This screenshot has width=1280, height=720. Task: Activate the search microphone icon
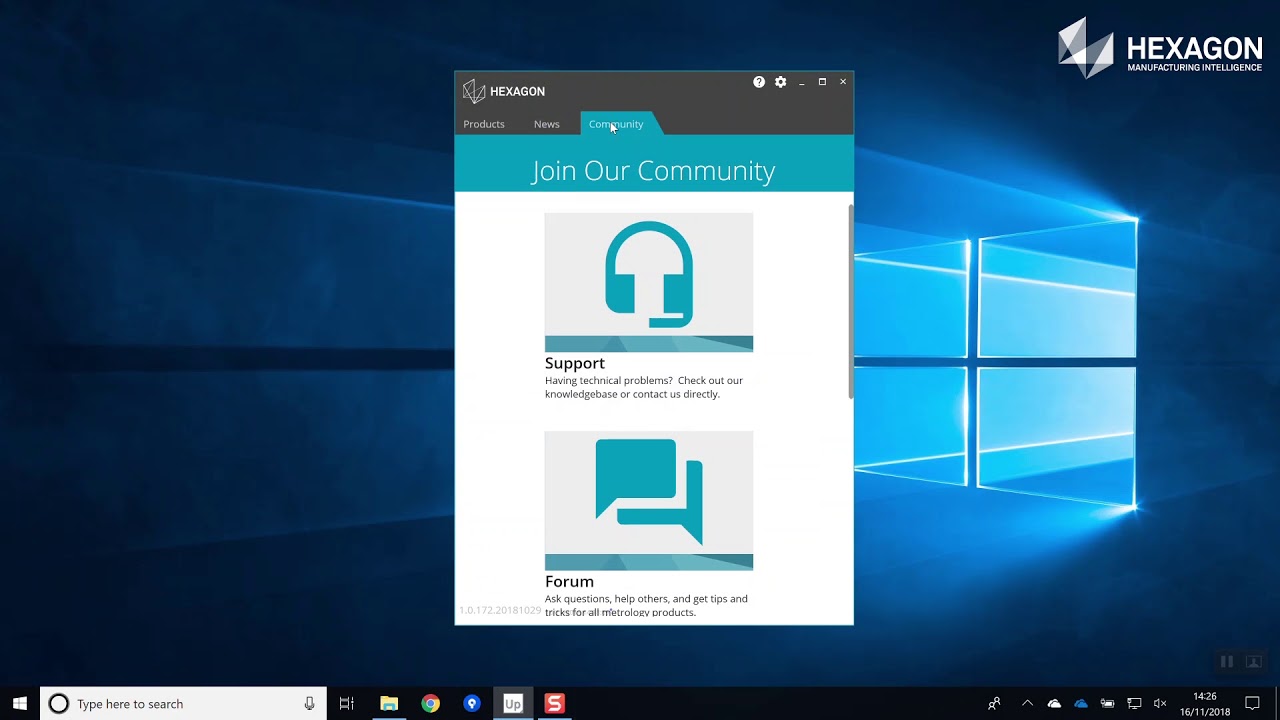pyautogui.click(x=310, y=704)
